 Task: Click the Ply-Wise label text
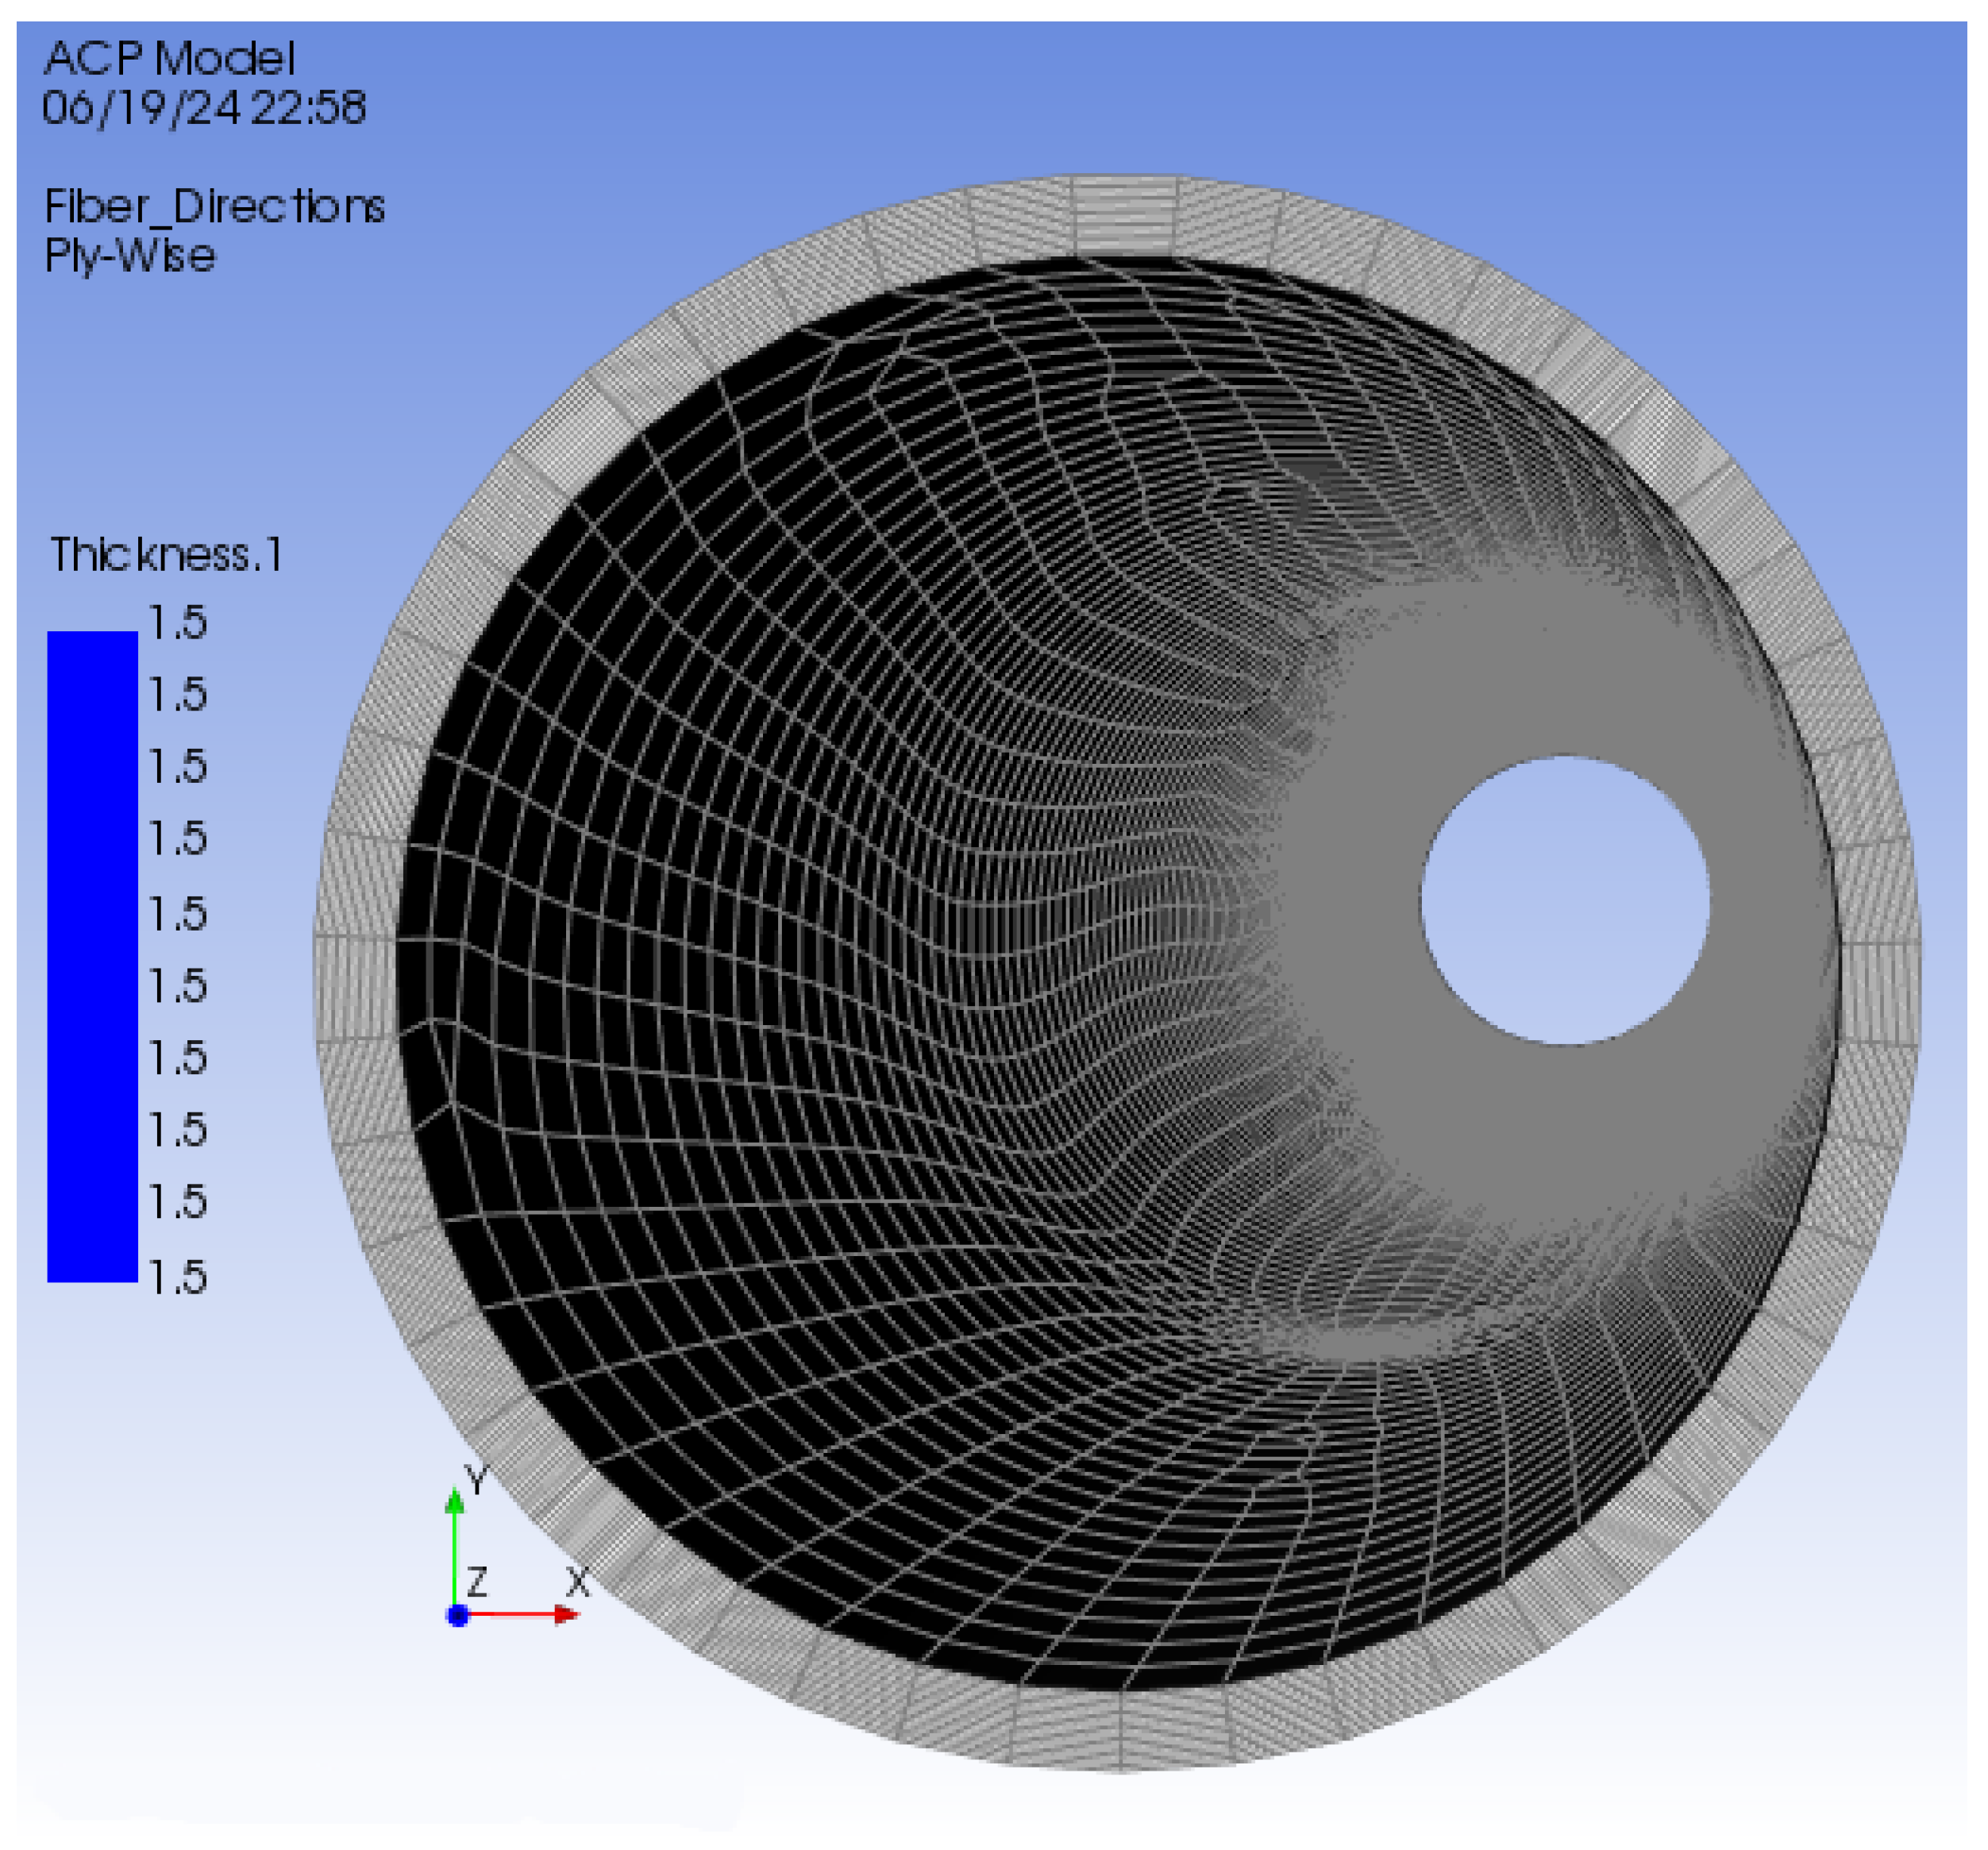tap(130, 256)
